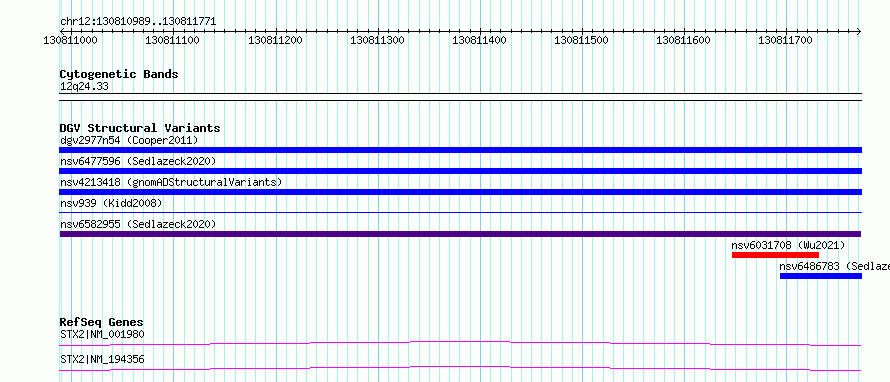Select the purple bar under nsv6582955
Image resolution: width=890 pixels, height=382 pixels.
coord(460,234)
